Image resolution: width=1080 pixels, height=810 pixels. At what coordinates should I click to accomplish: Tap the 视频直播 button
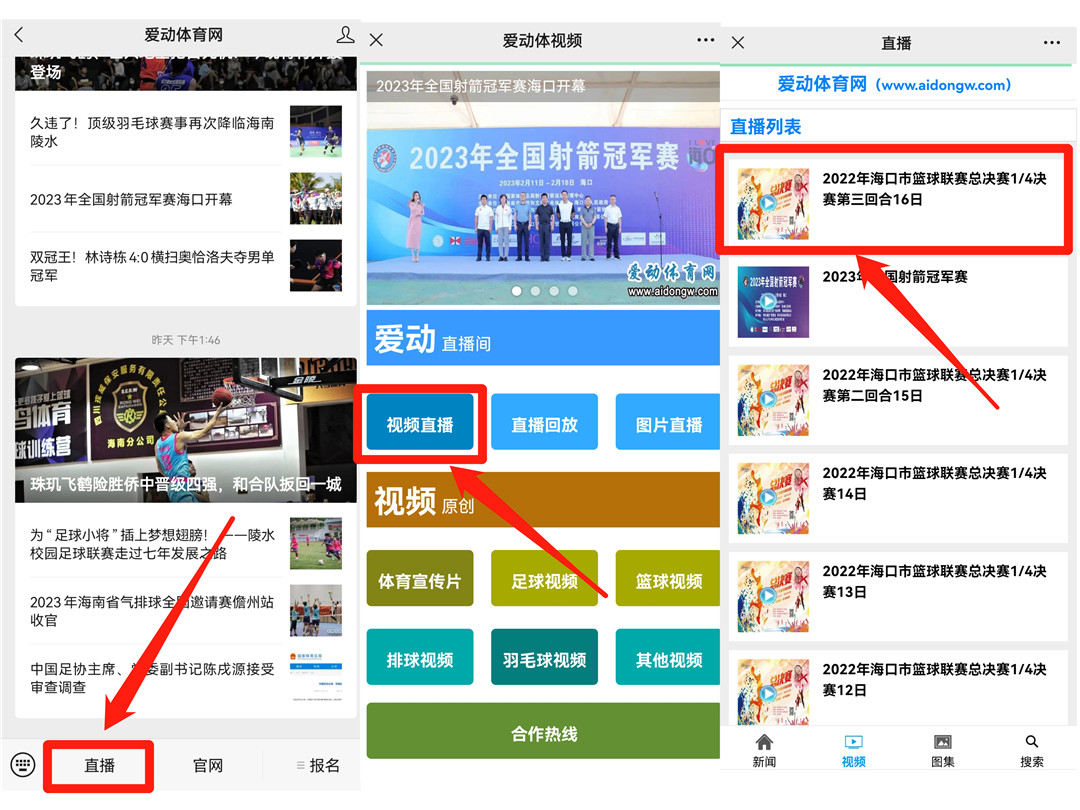[x=419, y=422]
